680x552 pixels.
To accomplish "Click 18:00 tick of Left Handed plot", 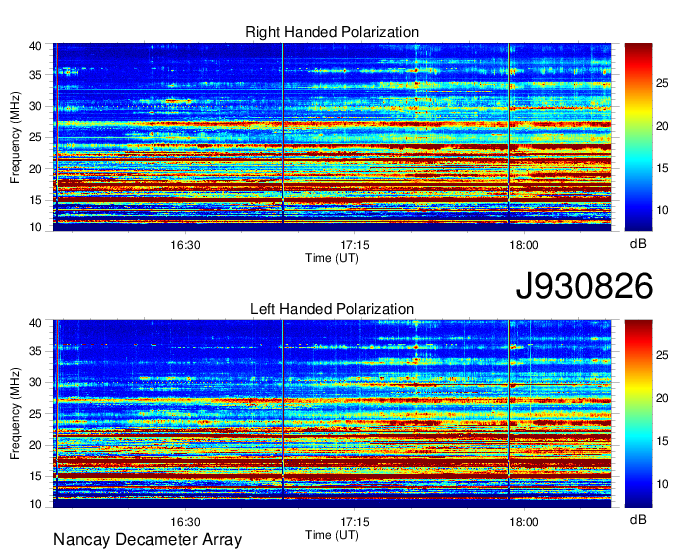I will pyautogui.click(x=524, y=522).
